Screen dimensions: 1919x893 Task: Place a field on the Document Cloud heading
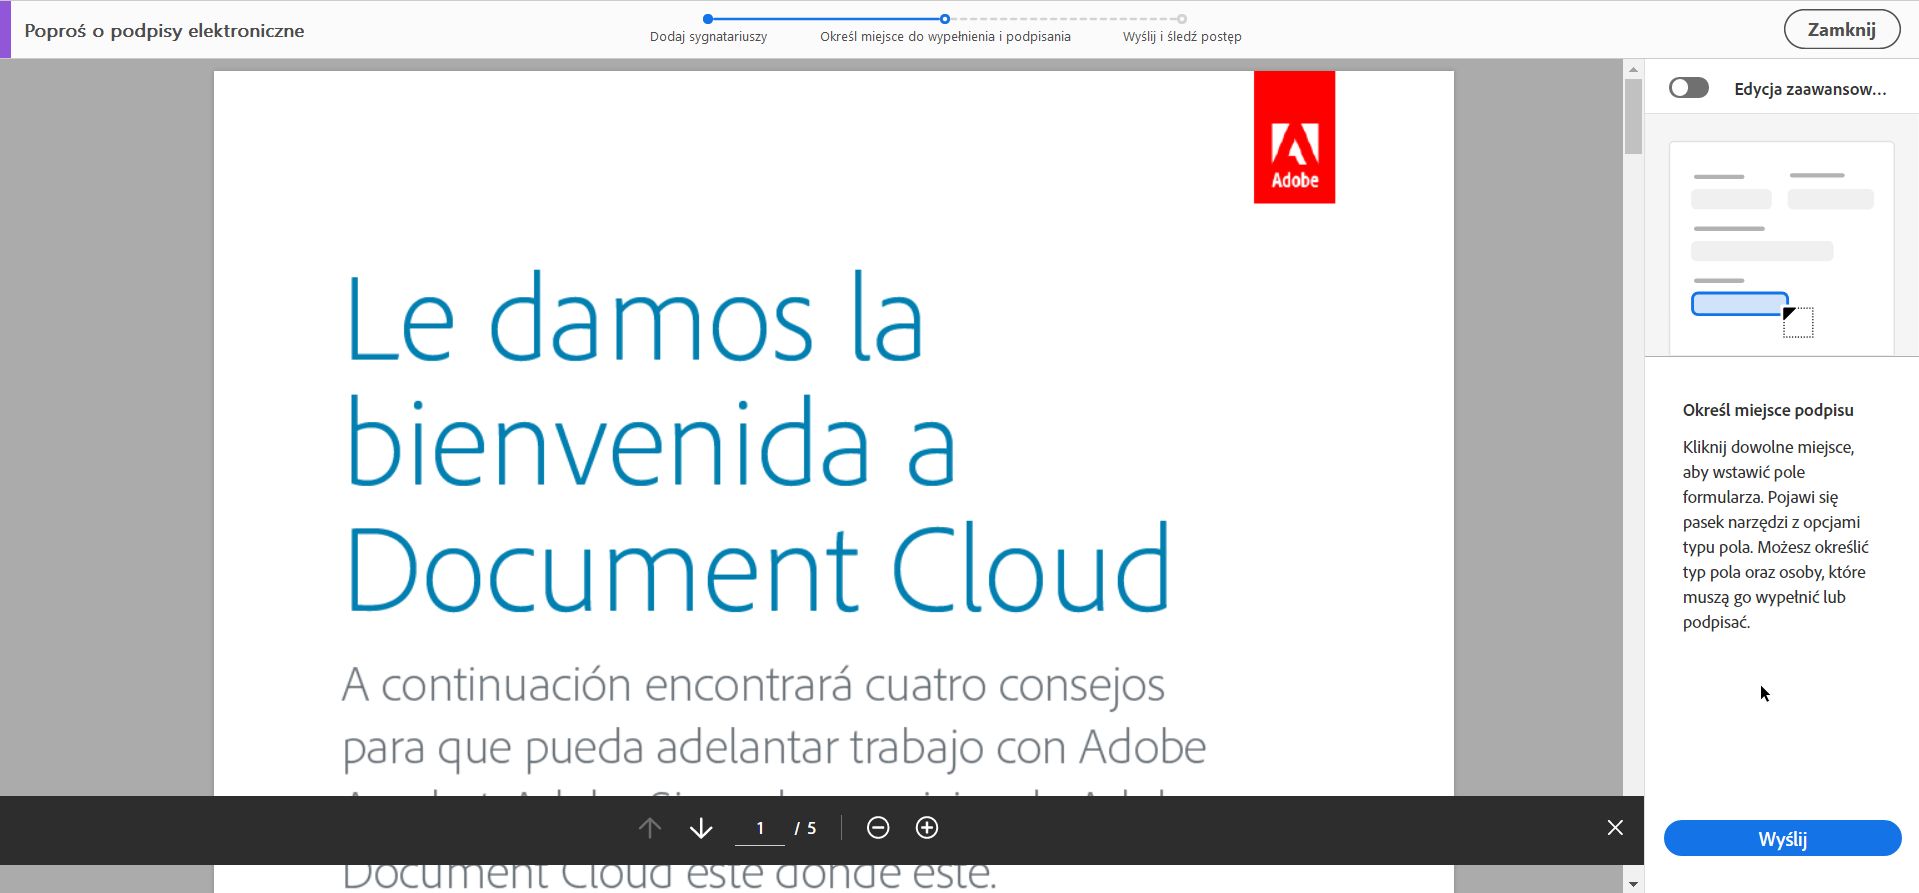758,568
